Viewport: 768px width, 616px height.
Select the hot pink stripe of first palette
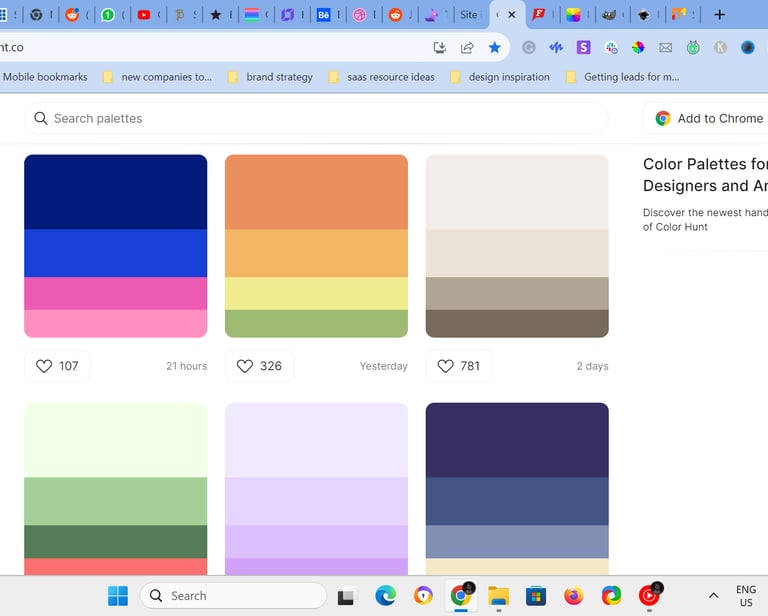coord(116,293)
